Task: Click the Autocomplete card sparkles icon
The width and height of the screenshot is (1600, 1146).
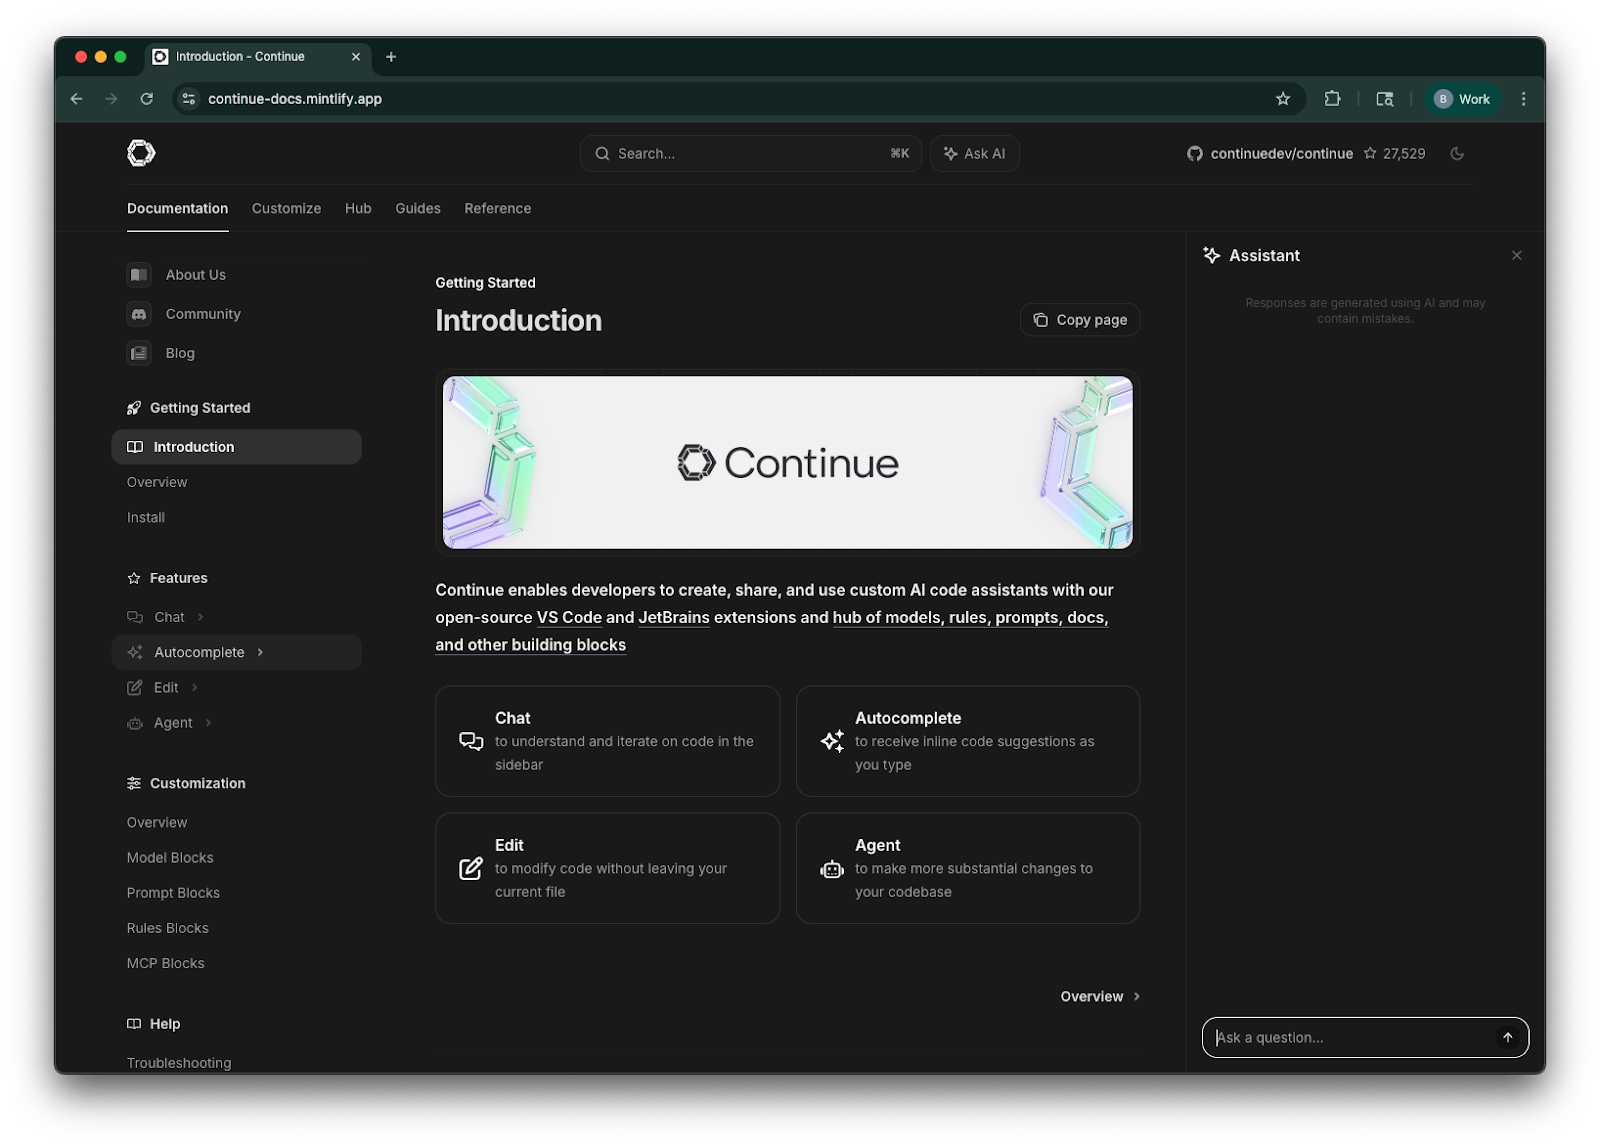Action: [x=832, y=741]
